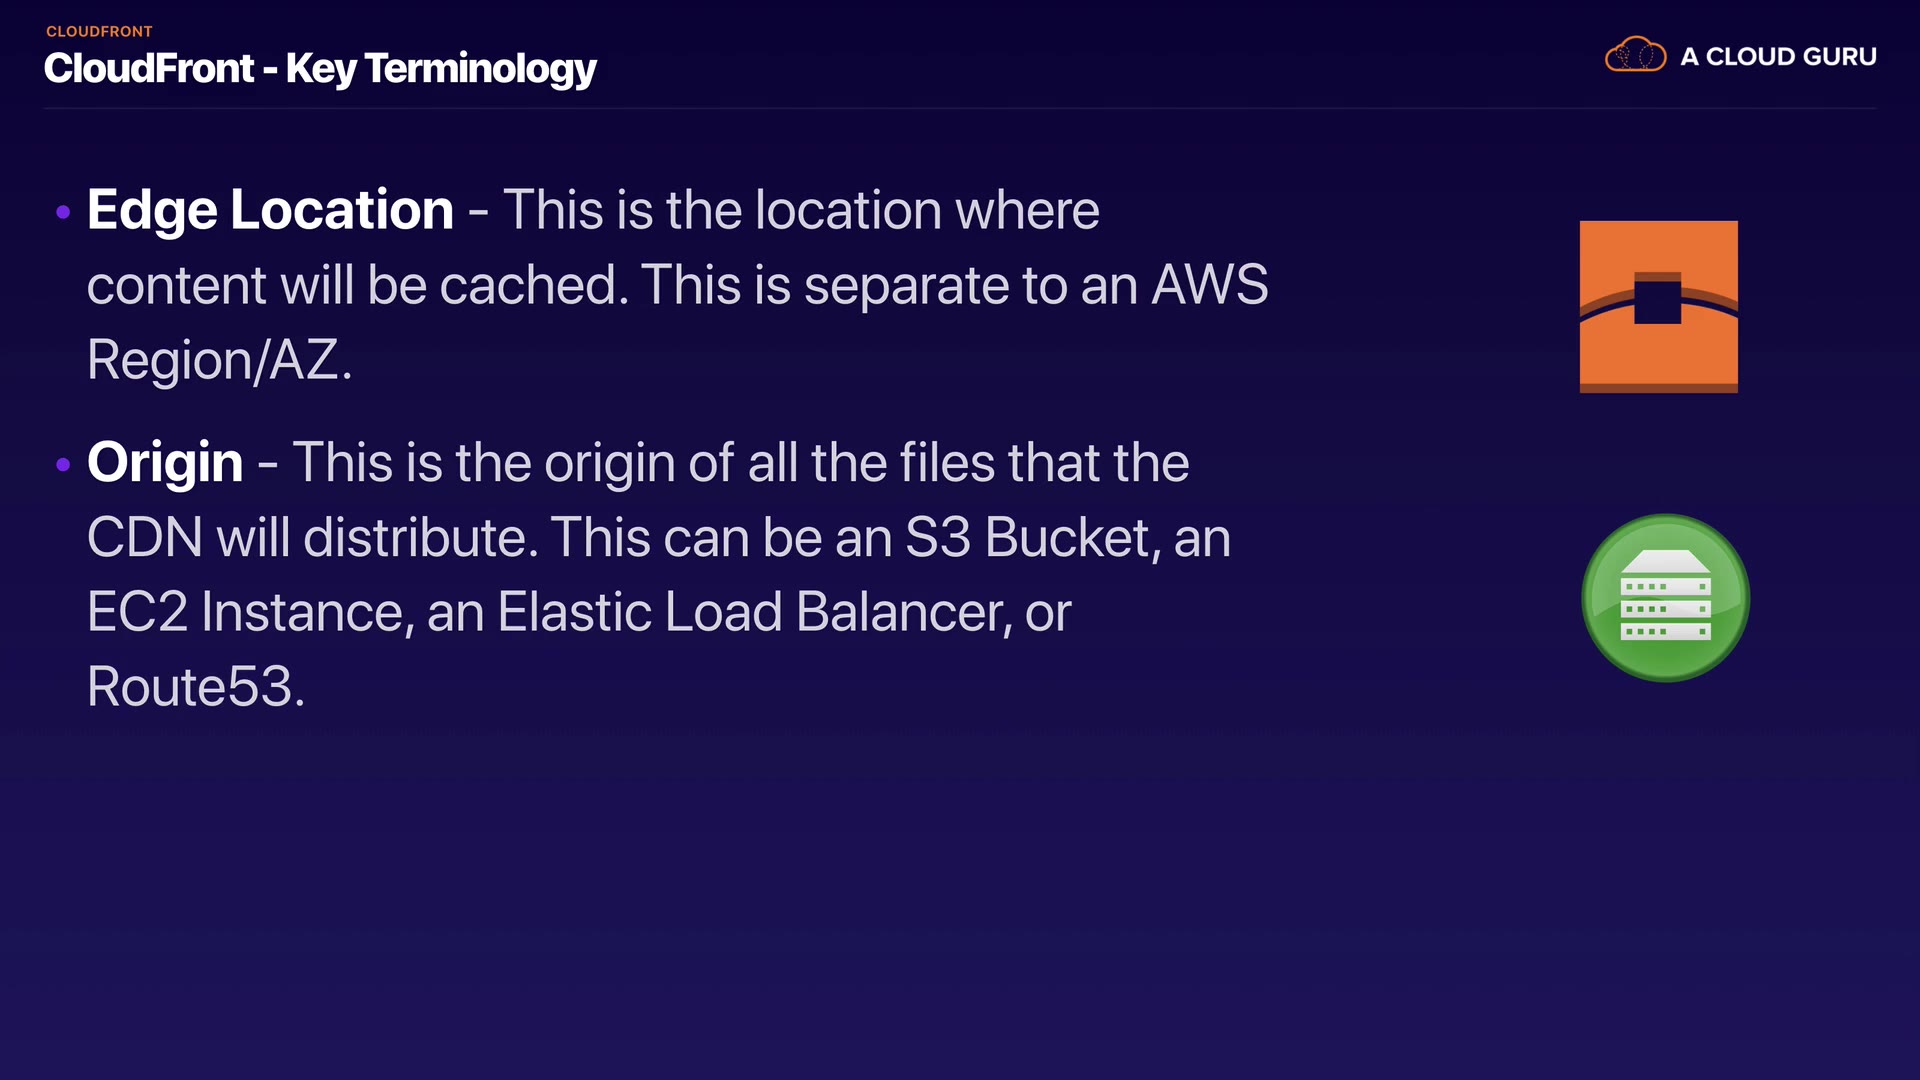Viewport: 1920px width, 1080px height.
Task: Select the "CloudFront - Key Terminology" slide title
Action: 320,68
